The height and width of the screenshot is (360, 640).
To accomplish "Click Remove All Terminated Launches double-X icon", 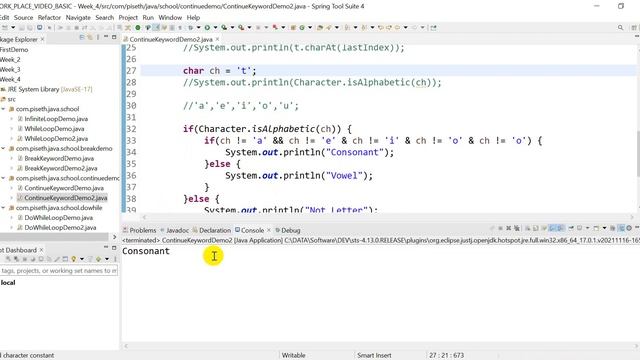I will (x=517, y=228).
